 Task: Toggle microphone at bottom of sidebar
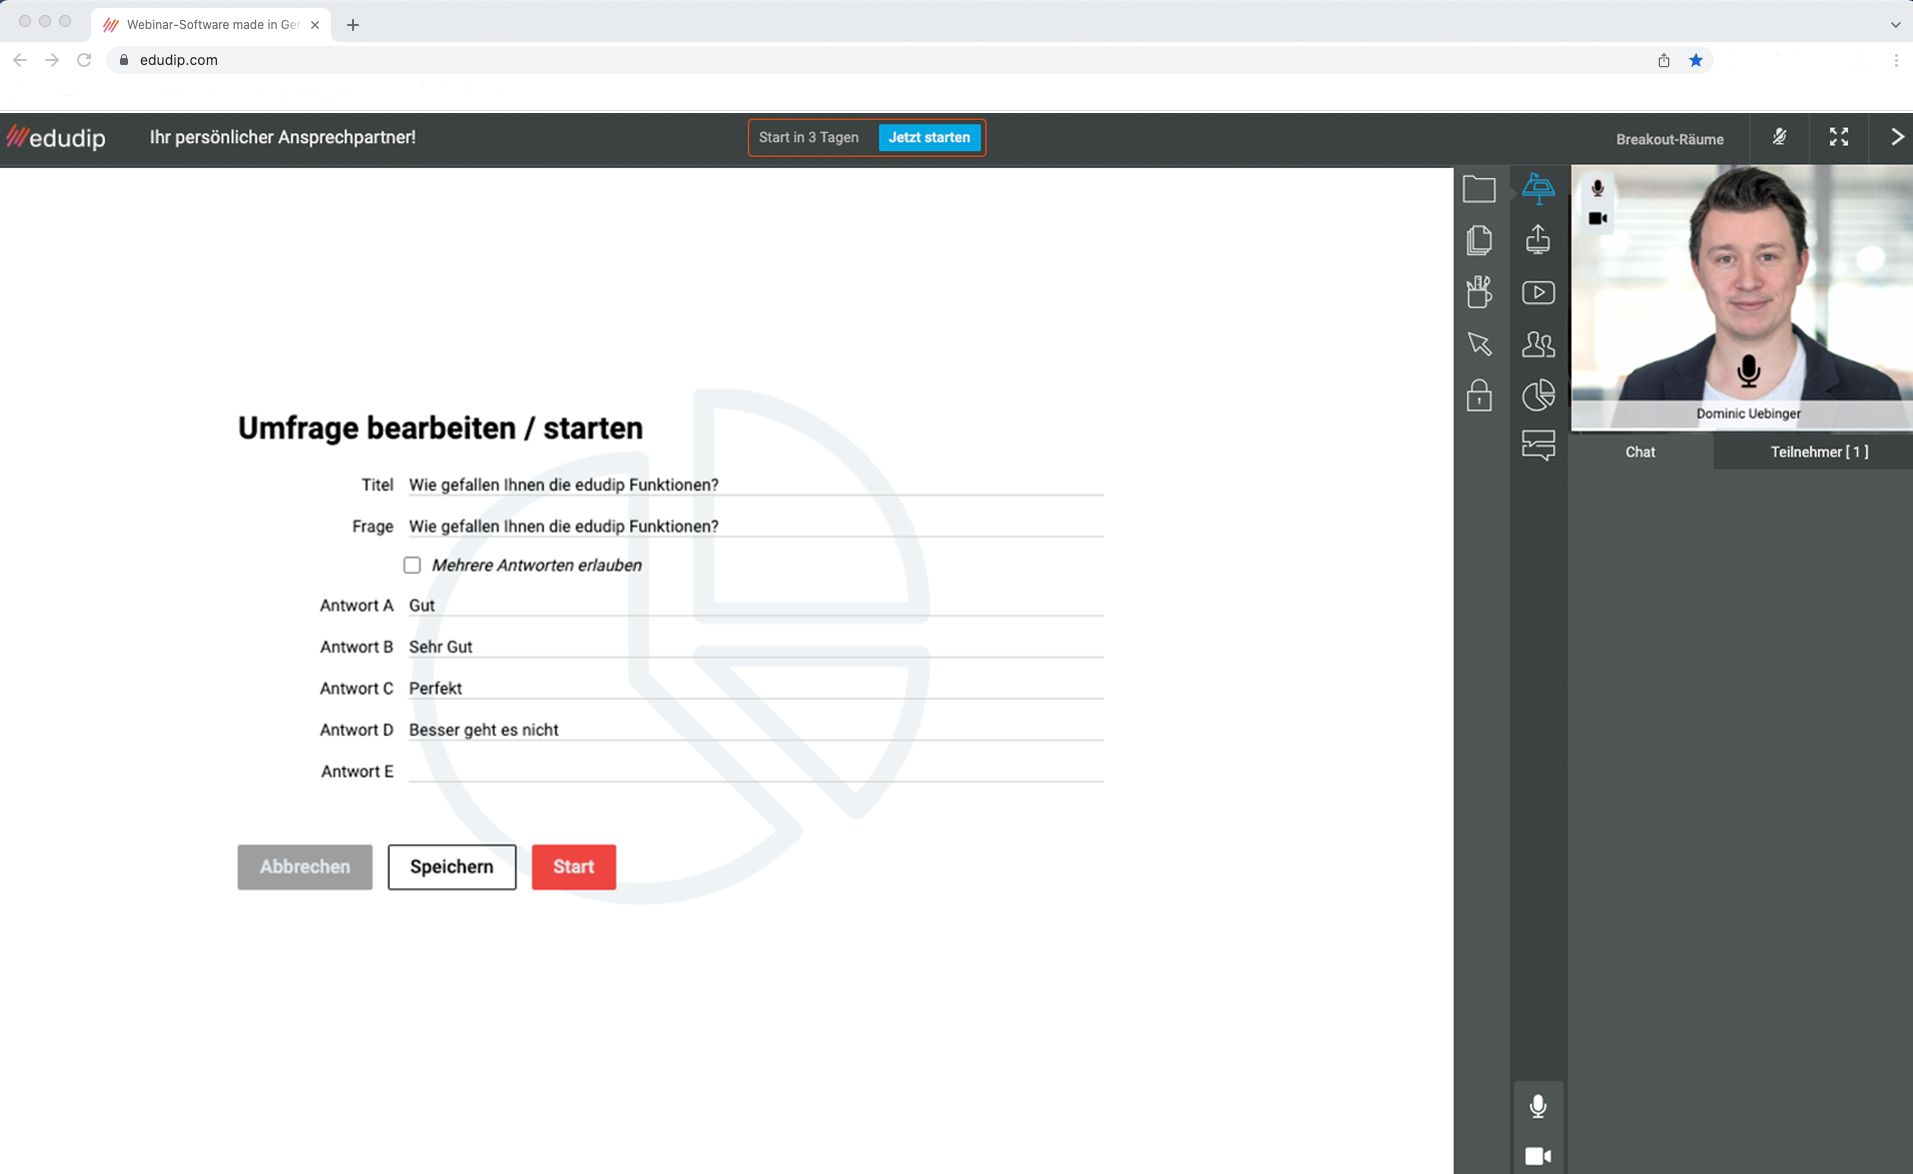click(x=1537, y=1106)
